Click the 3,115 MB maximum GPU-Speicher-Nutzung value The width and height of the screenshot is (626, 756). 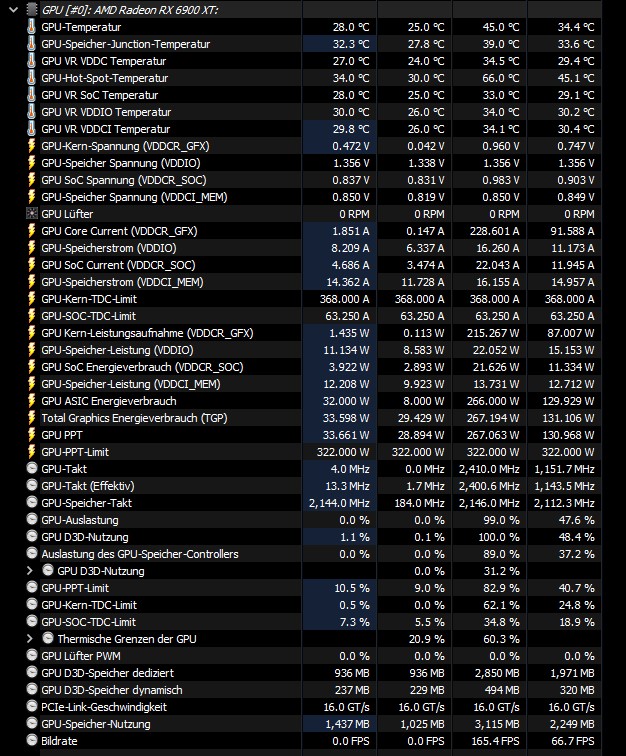497,724
